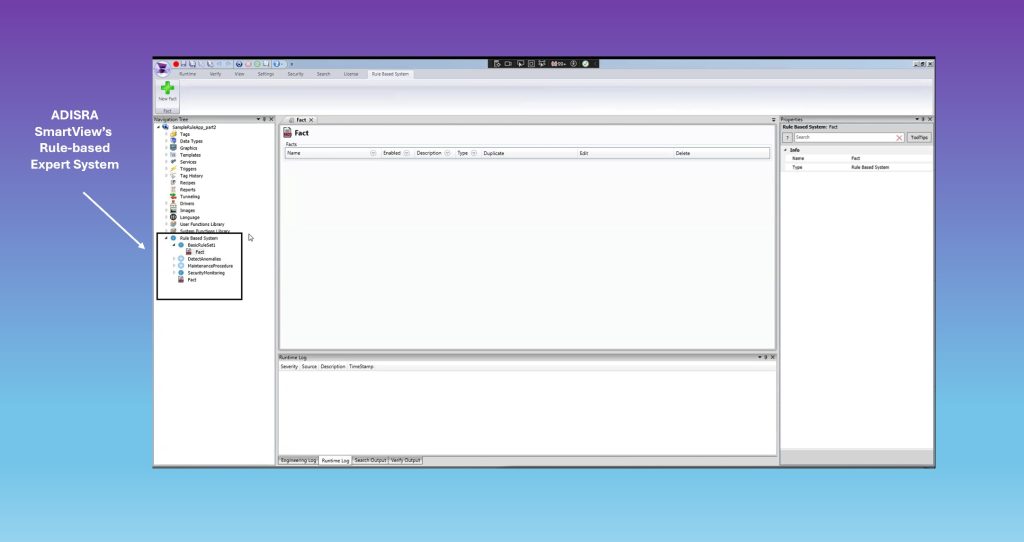Click the help question mark in Properties

pos(788,138)
